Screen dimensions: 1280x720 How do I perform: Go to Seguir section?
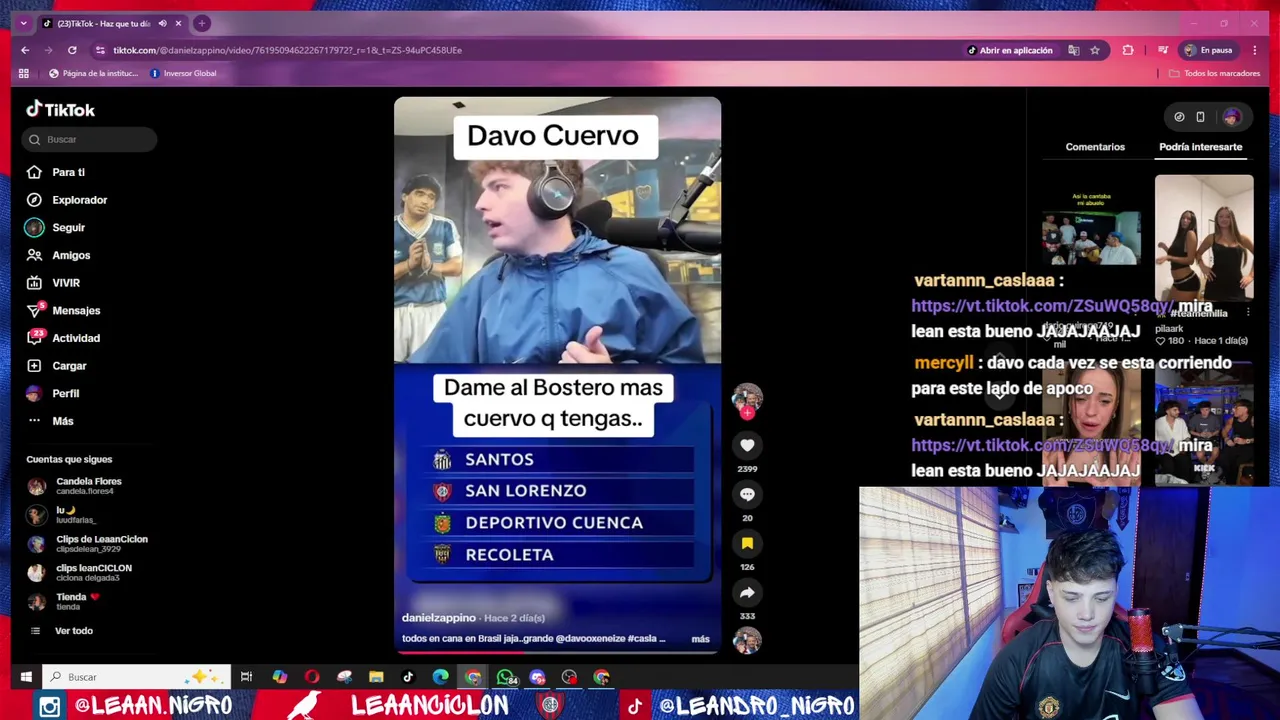(x=56, y=228)
